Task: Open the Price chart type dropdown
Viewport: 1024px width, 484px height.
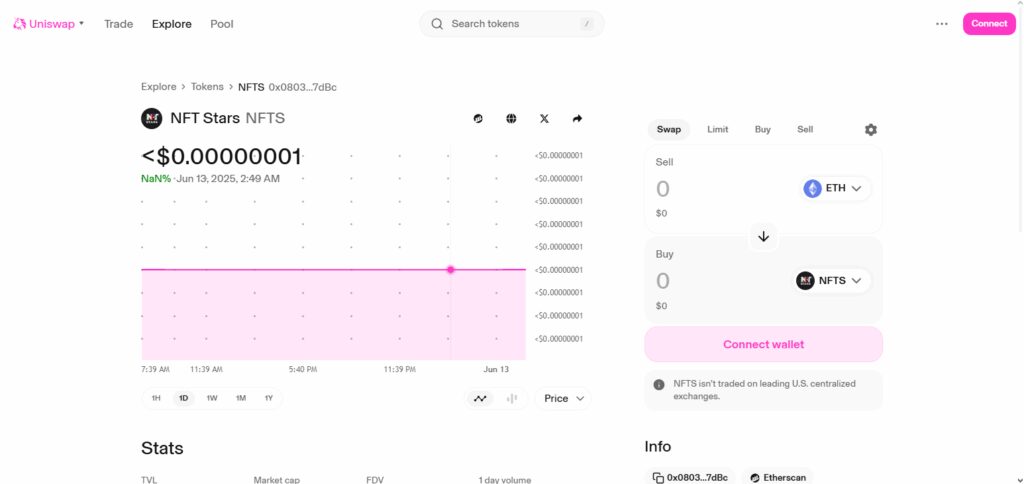Action: pos(562,398)
